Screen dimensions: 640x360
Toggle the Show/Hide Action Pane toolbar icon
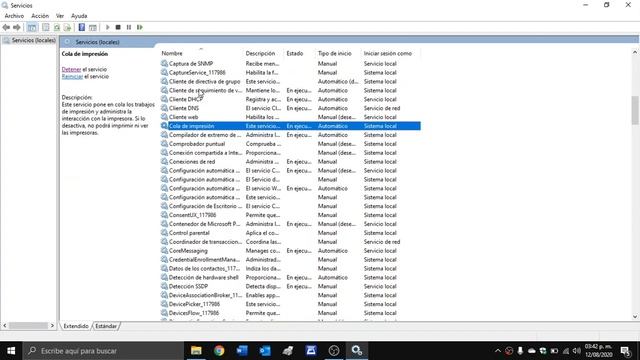[x=93, y=27]
